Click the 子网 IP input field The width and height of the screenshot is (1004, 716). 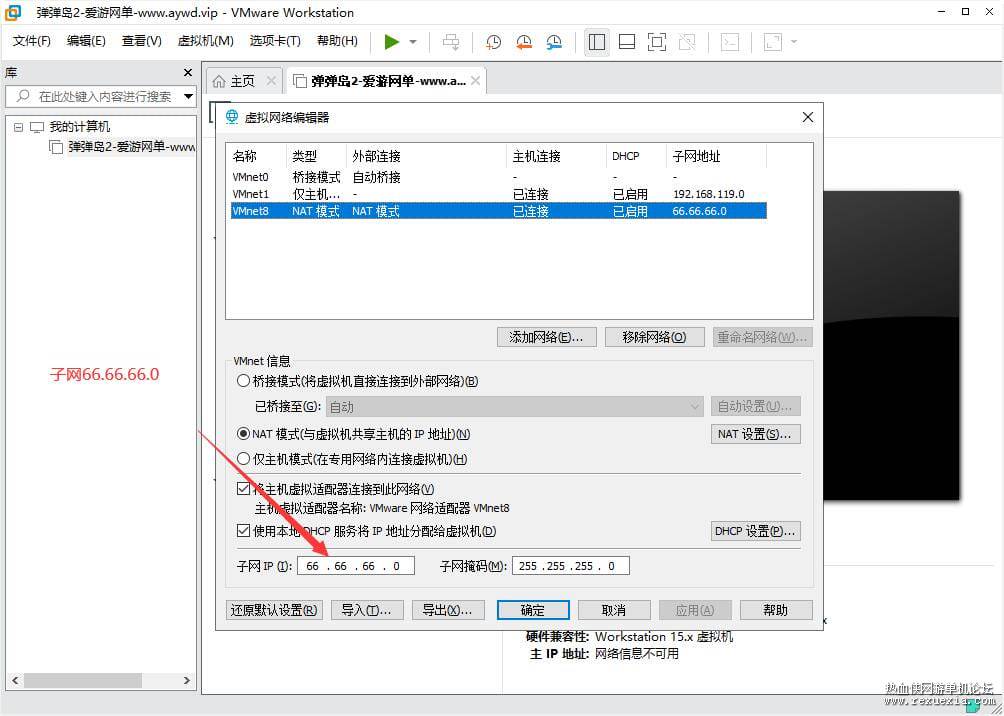pos(355,565)
